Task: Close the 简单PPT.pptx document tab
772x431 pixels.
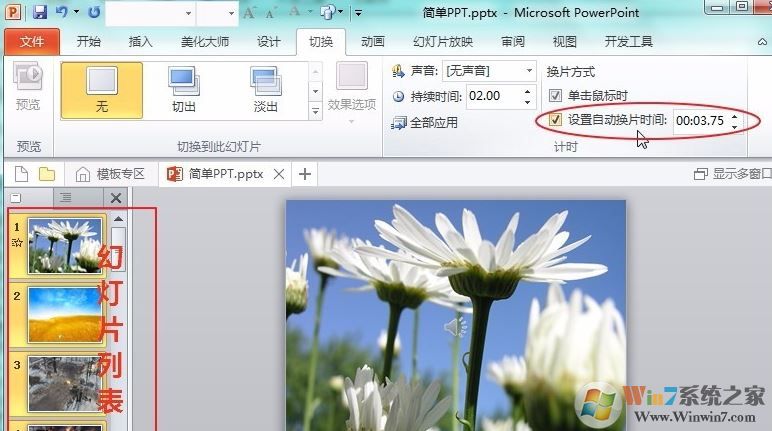Action: point(279,174)
